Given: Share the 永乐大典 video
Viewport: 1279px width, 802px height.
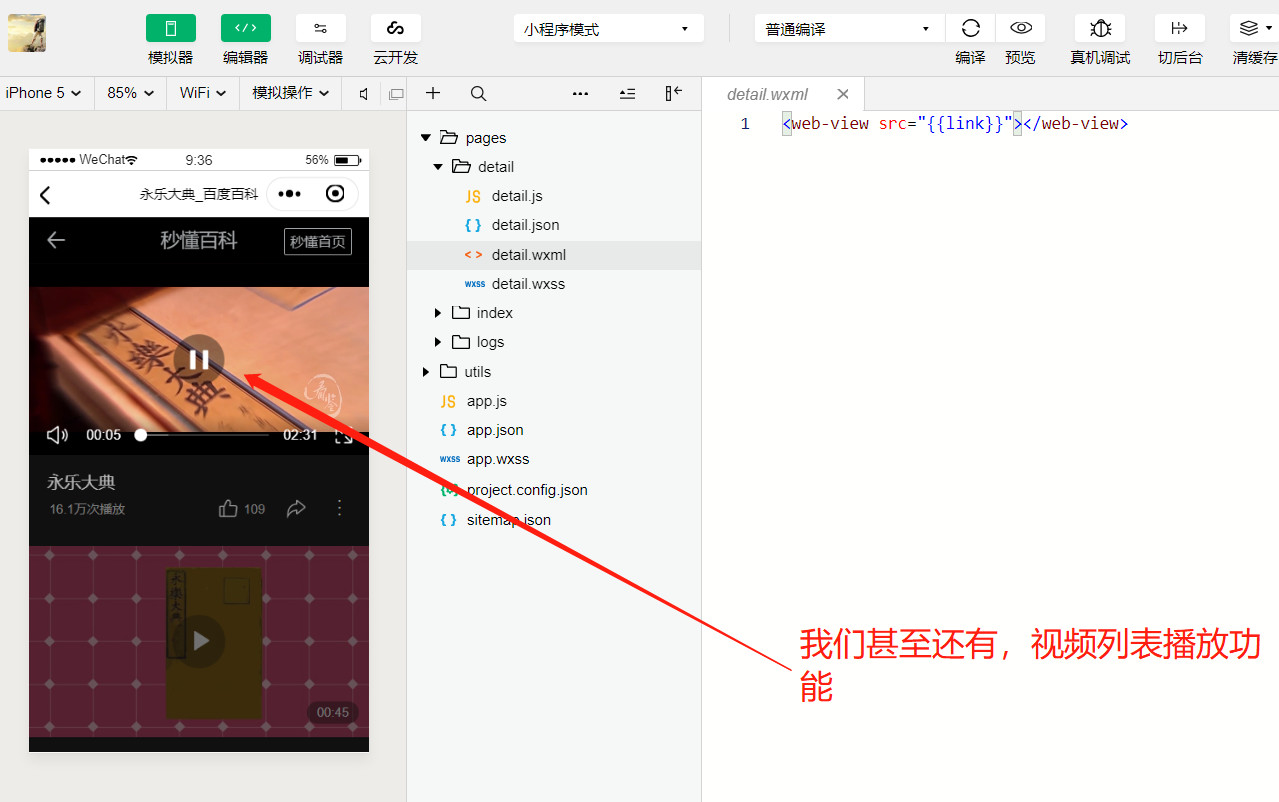Looking at the screenshot, I should [296, 509].
